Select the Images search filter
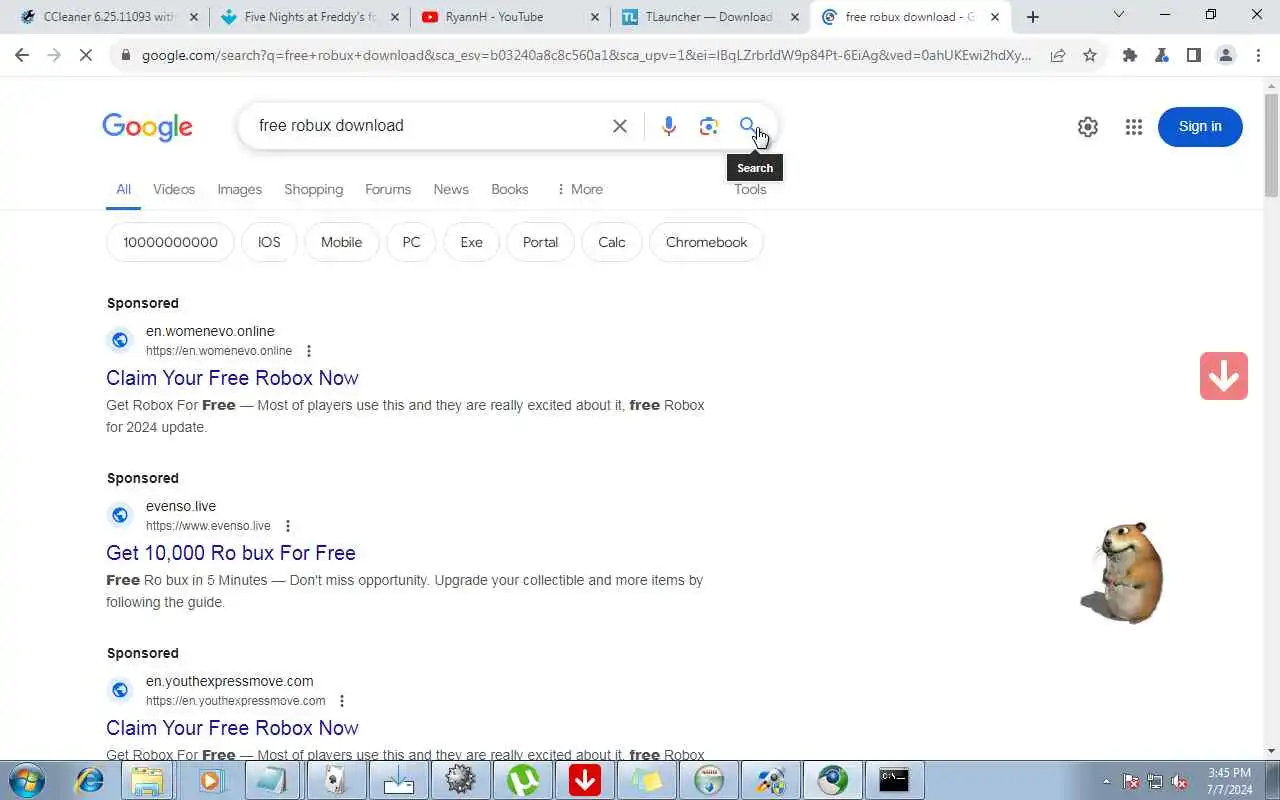 (x=240, y=189)
